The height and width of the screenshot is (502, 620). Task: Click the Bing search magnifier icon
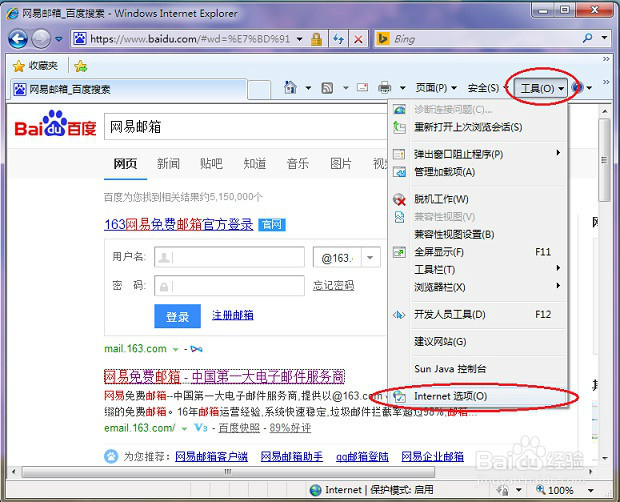click(588, 38)
